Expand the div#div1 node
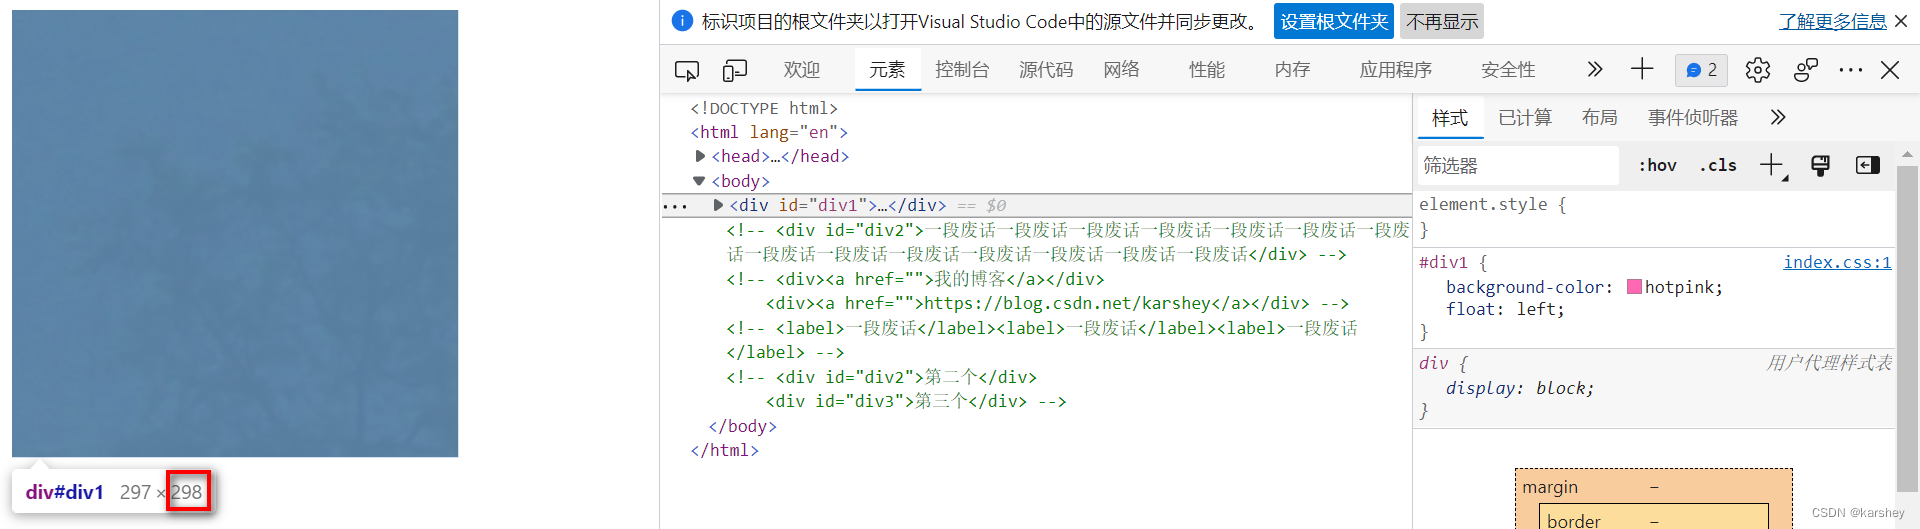The width and height of the screenshot is (1920, 529). click(x=718, y=205)
